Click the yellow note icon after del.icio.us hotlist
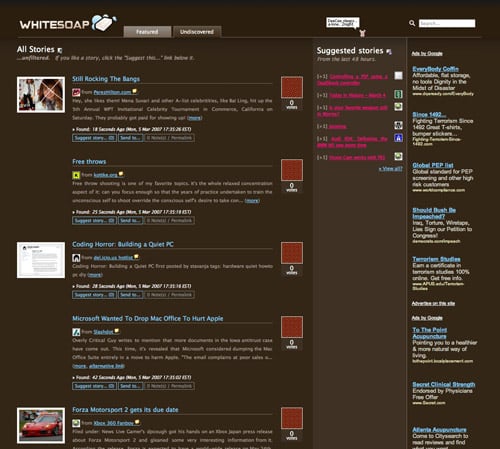 (136, 257)
